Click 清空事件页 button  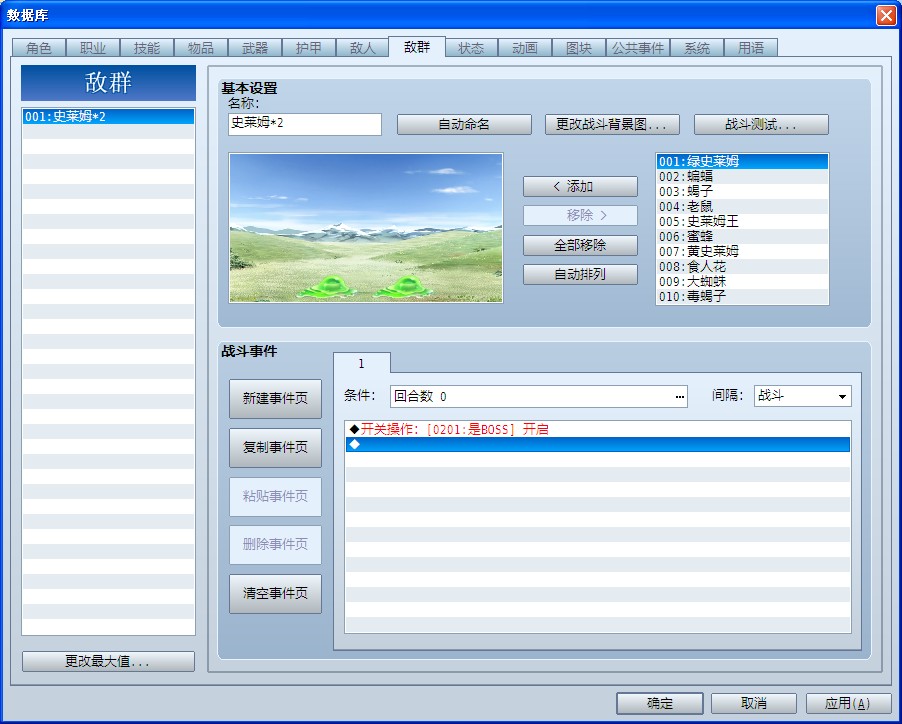[x=276, y=593]
